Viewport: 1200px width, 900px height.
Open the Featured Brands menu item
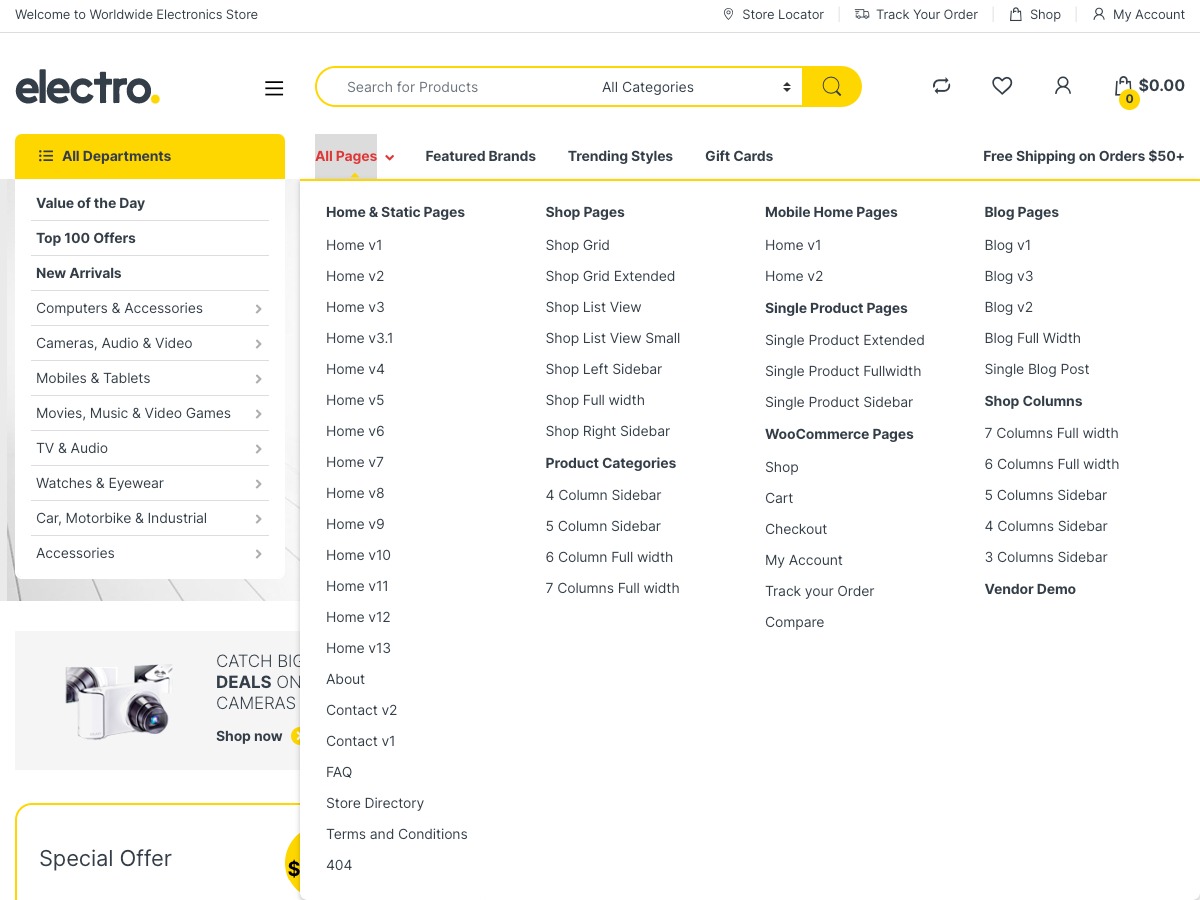point(480,156)
